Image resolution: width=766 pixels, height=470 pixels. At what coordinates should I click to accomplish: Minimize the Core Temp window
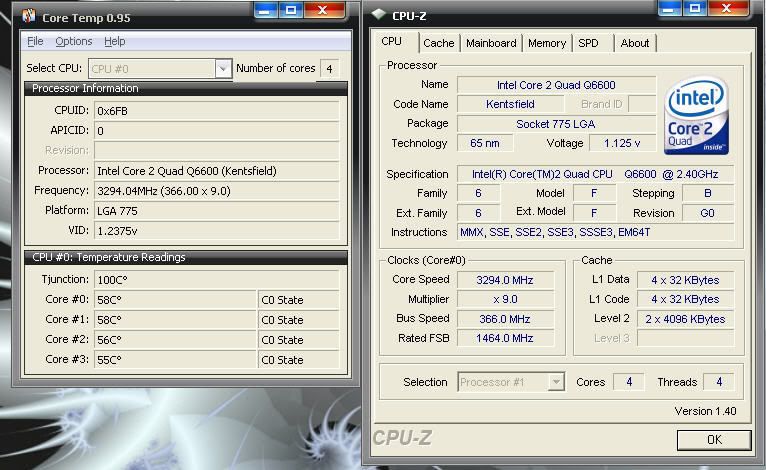[x=266, y=10]
